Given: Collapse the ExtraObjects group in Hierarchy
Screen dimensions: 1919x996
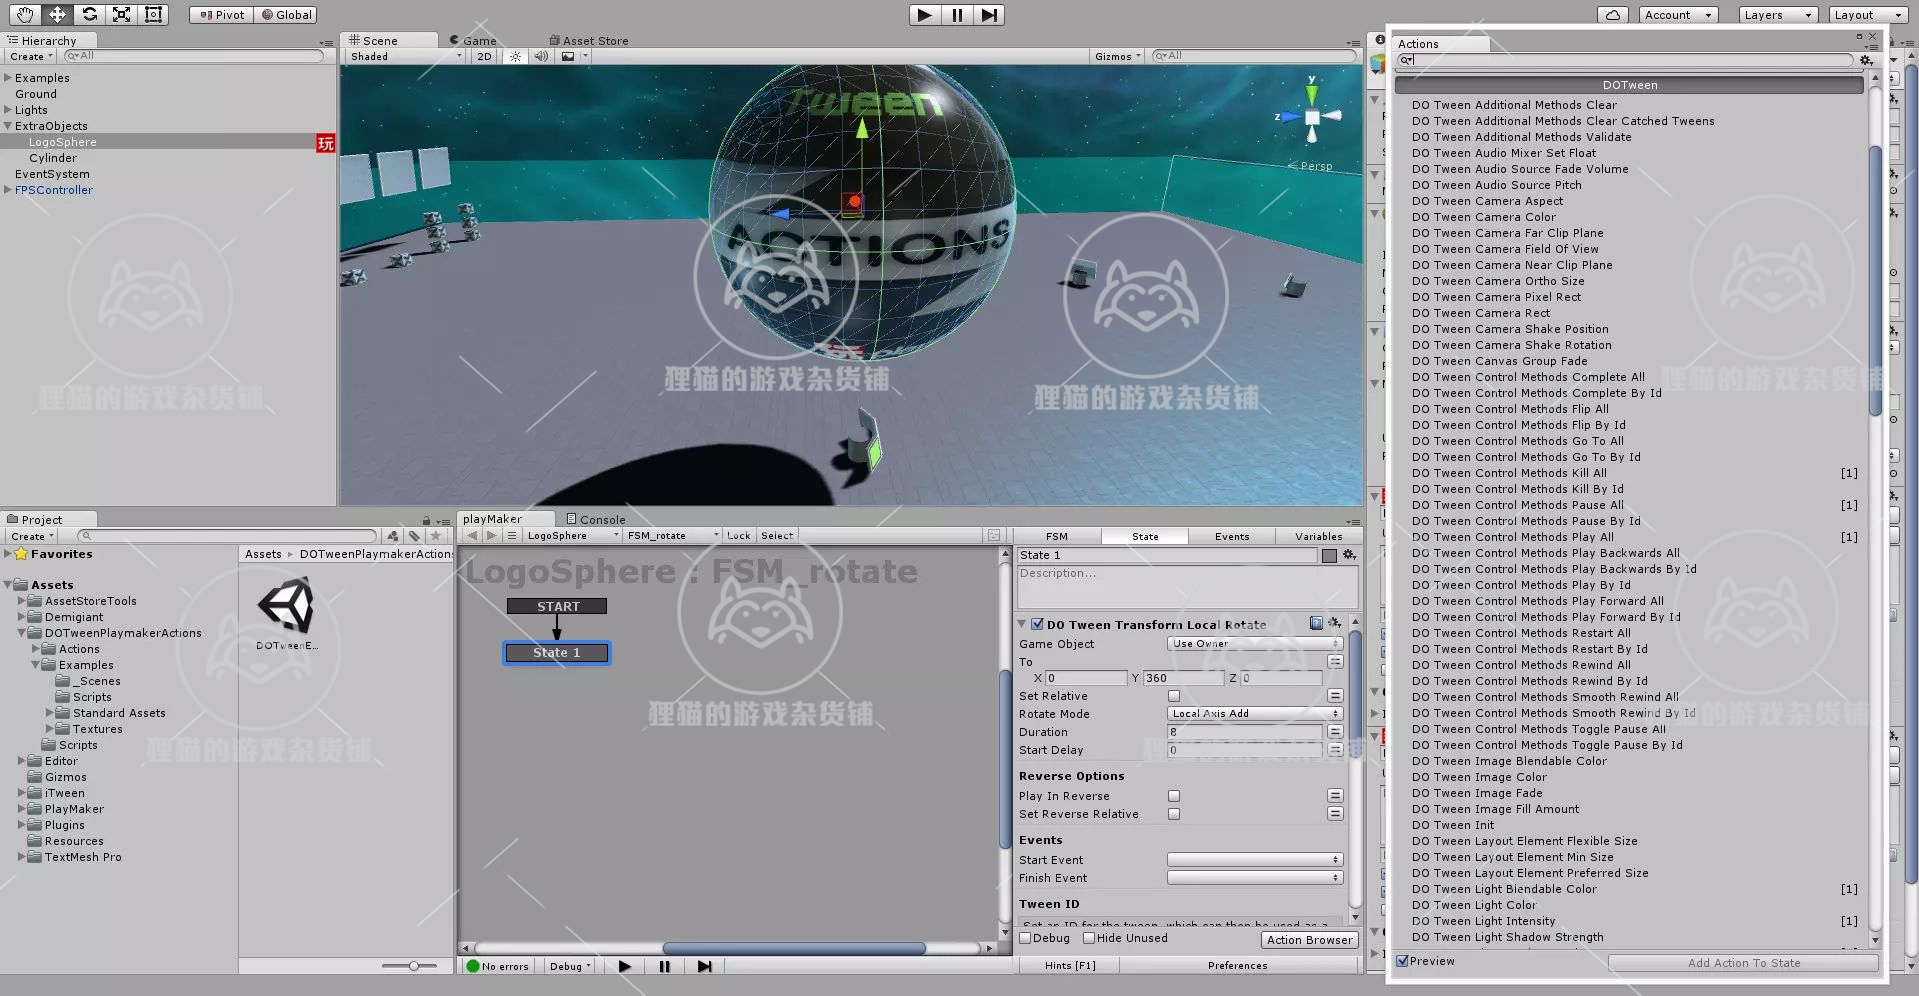Looking at the screenshot, I should (8, 126).
